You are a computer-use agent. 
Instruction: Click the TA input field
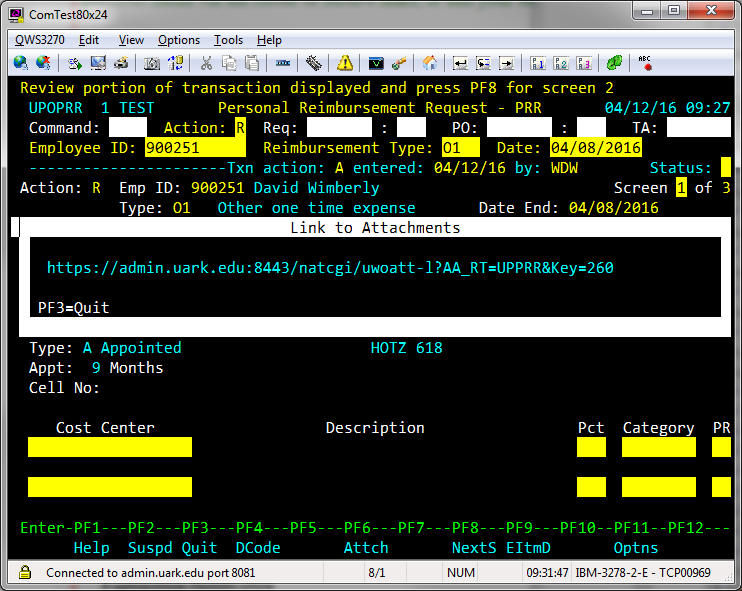click(698, 127)
